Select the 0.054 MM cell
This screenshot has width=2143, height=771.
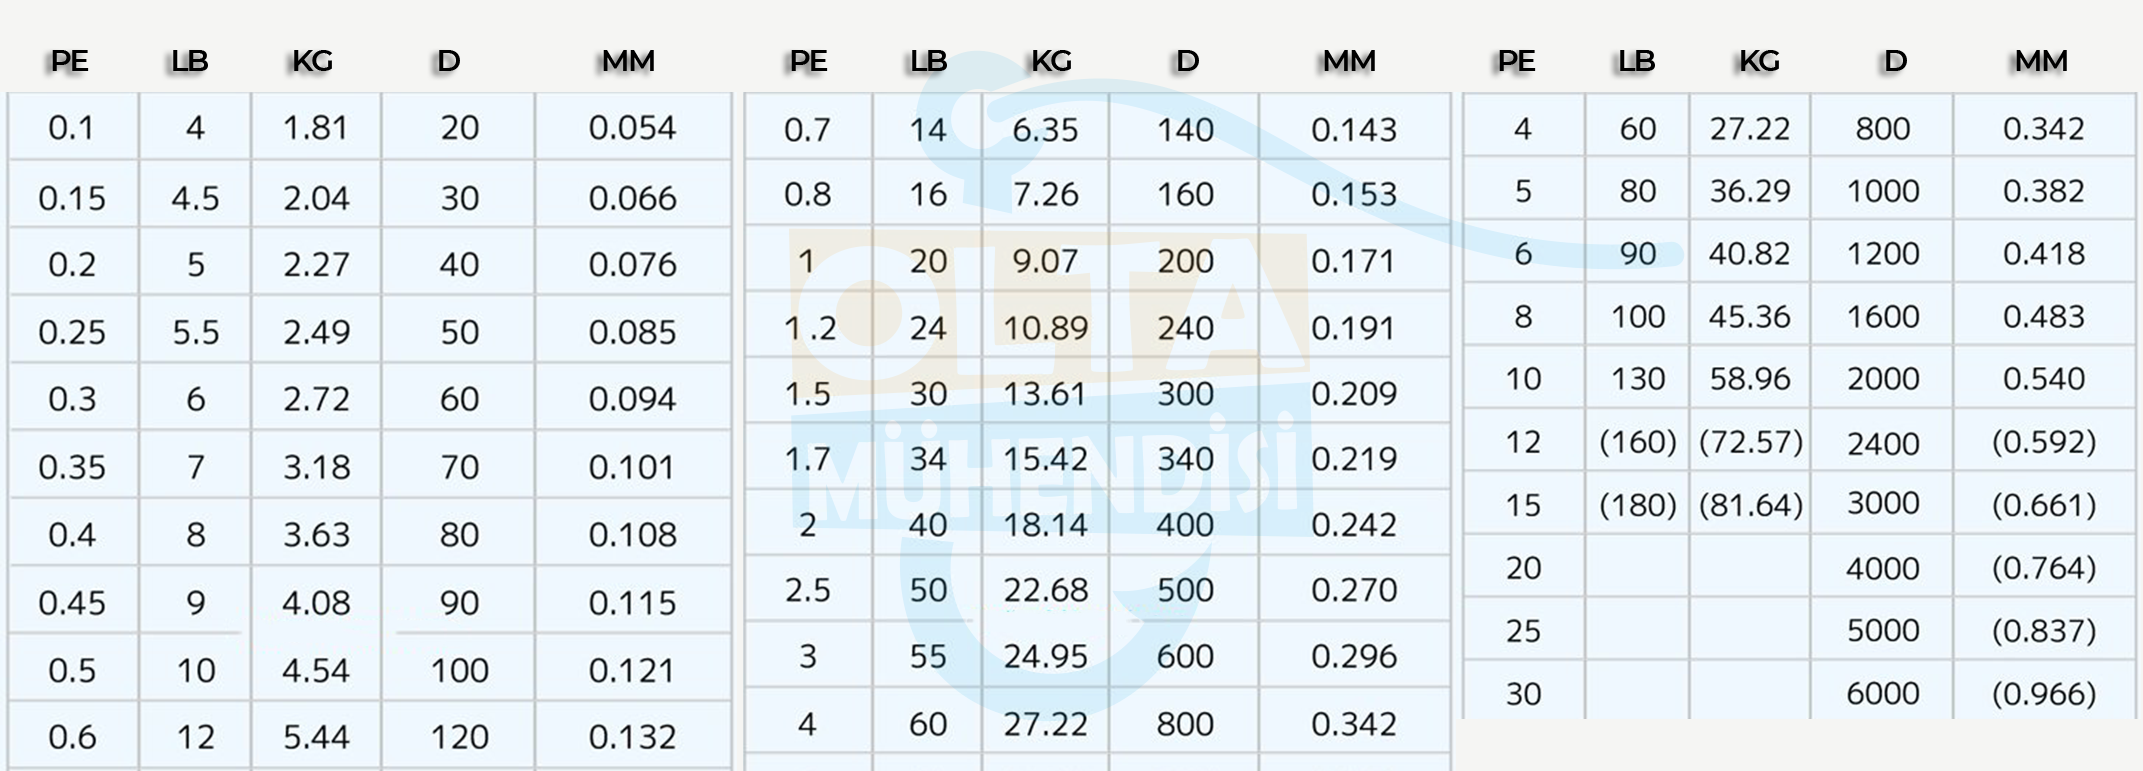pos(633,127)
